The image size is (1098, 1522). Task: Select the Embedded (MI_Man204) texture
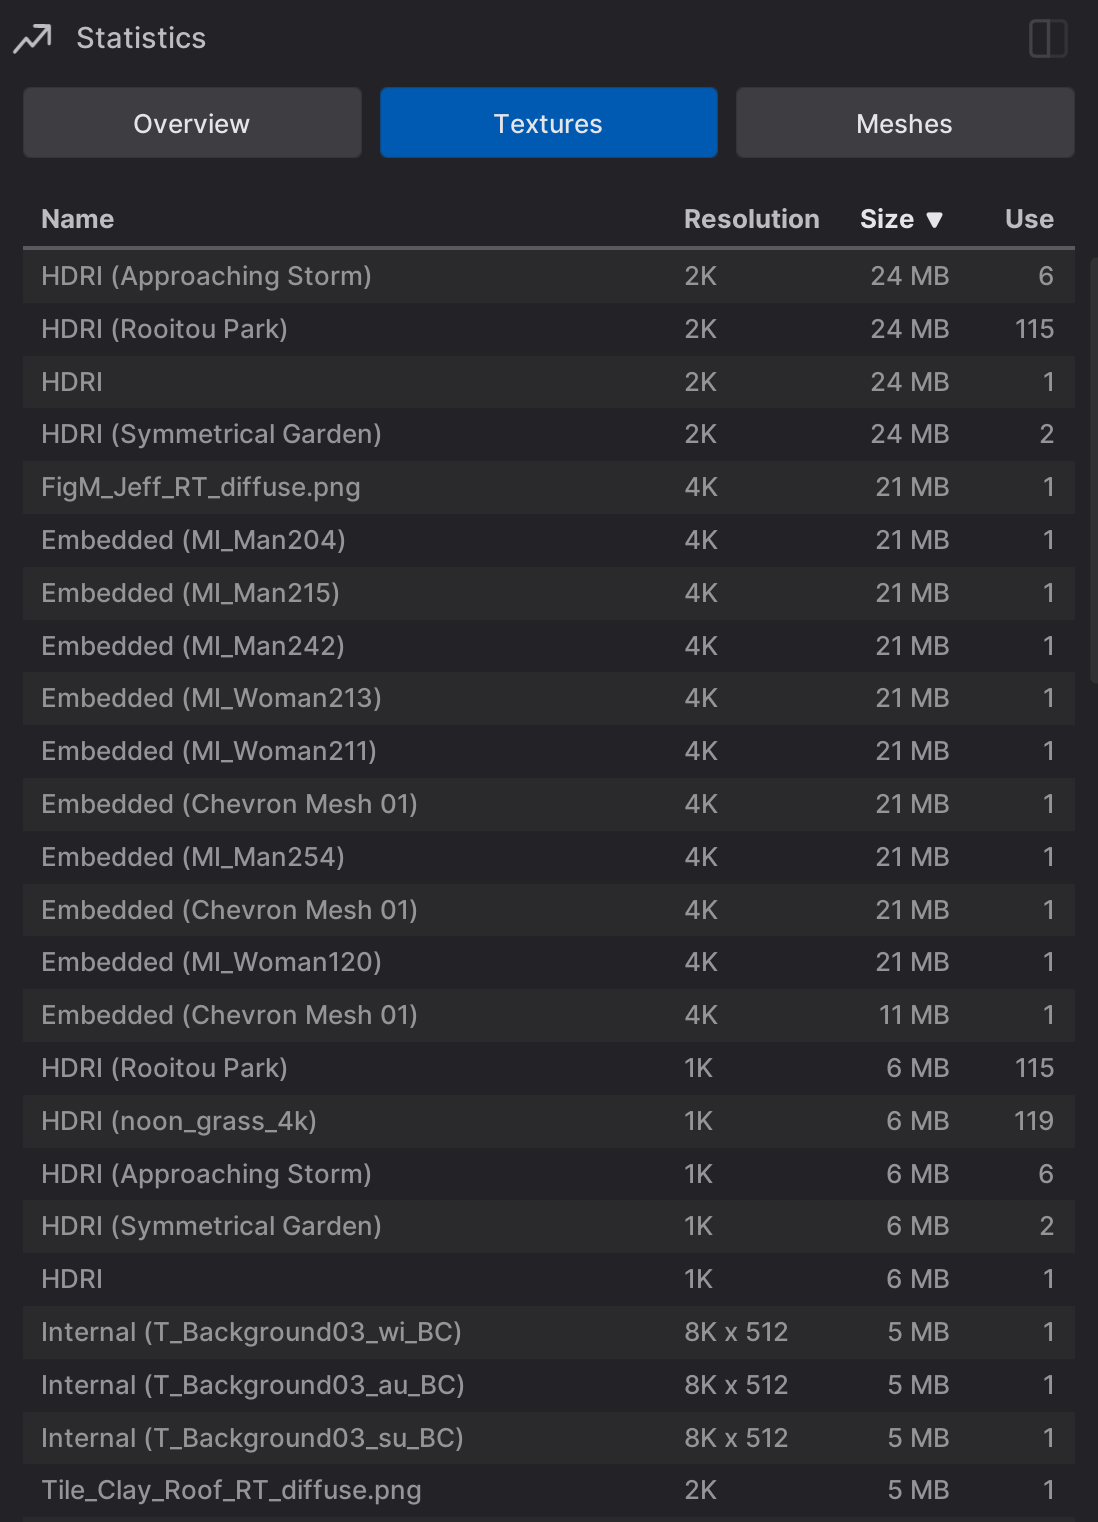click(x=193, y=540)
